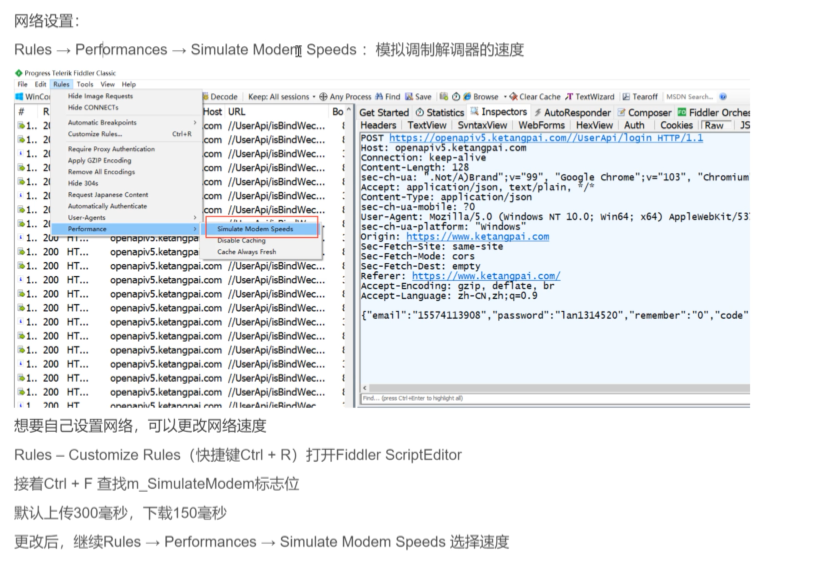Click the MSDN Search input box

[689, 96]
